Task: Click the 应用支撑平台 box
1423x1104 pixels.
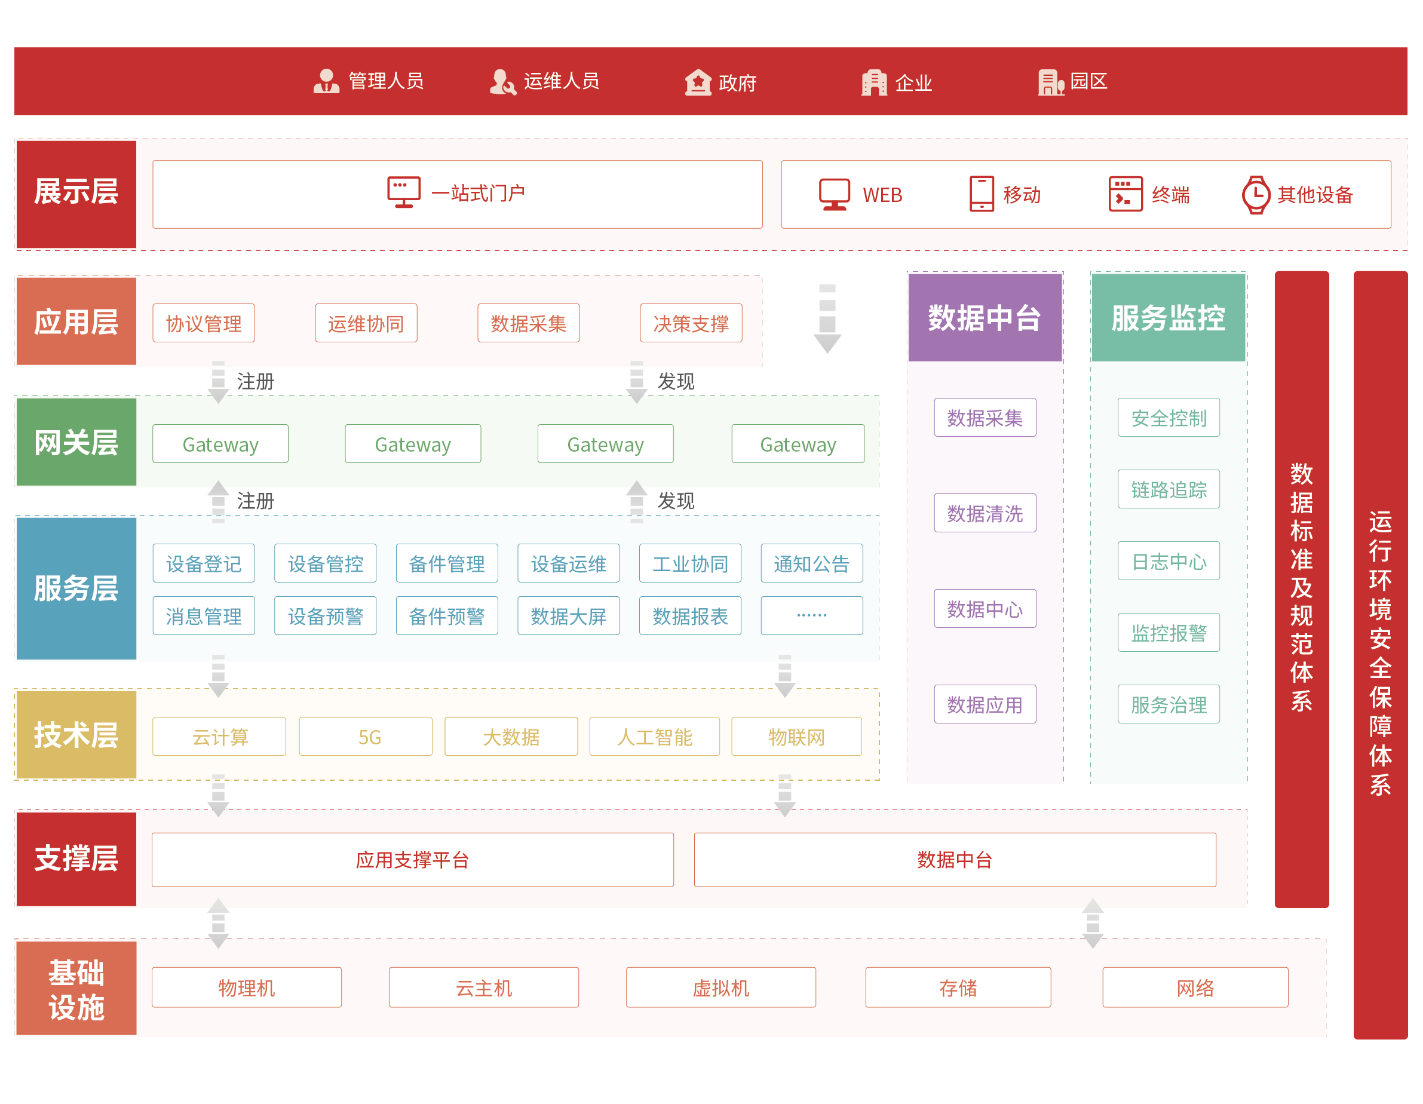Action: pos(412,860)
